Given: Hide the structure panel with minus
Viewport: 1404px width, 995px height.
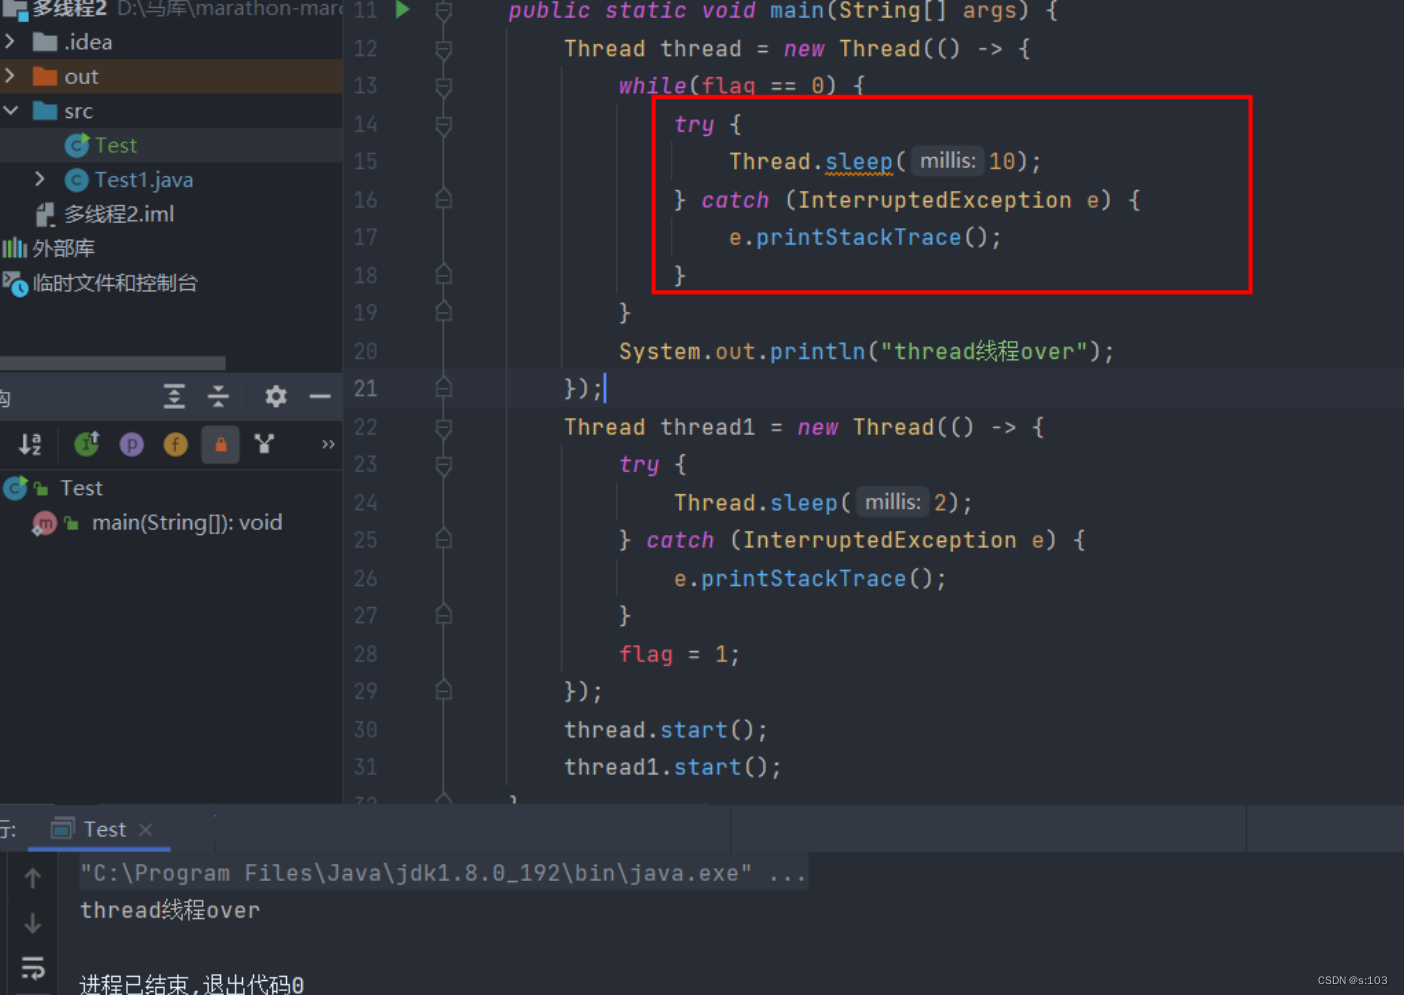Looking at the screenshot, I should pyautogui.click(x=320, y=397).
